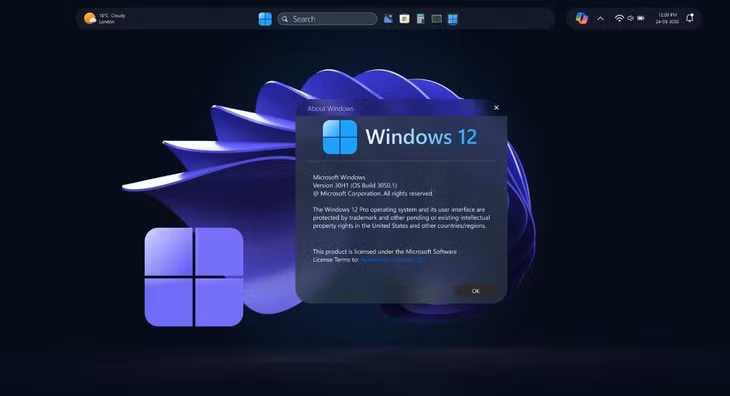Select the Version 30H1 (OS Build 3050.1) text
The height and width of the screenshot is (396, 730).
355,185
